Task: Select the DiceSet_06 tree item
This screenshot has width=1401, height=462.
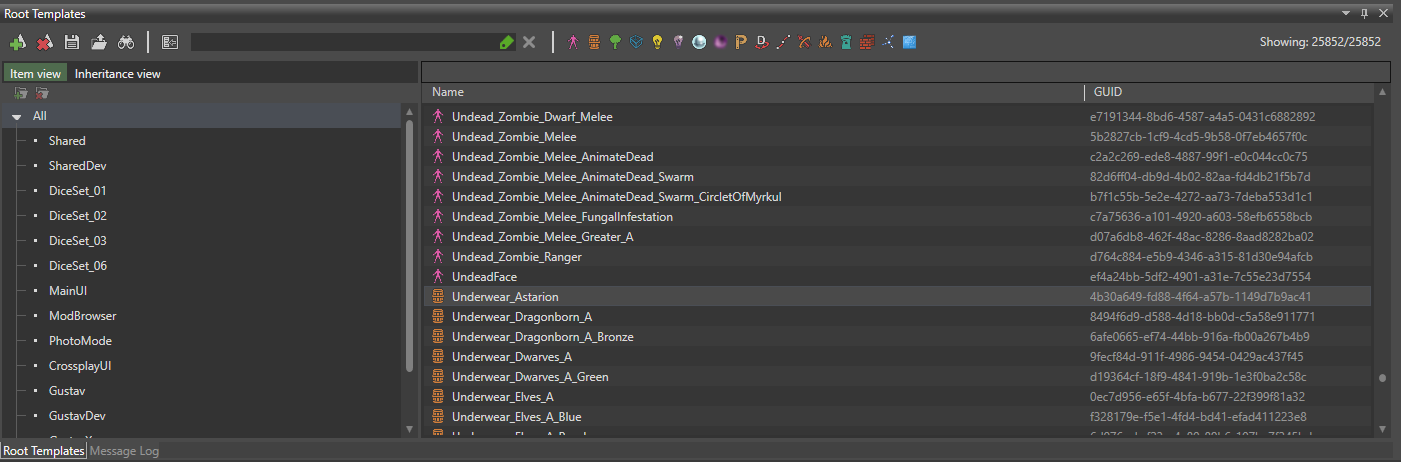Action: click(77, 266)
